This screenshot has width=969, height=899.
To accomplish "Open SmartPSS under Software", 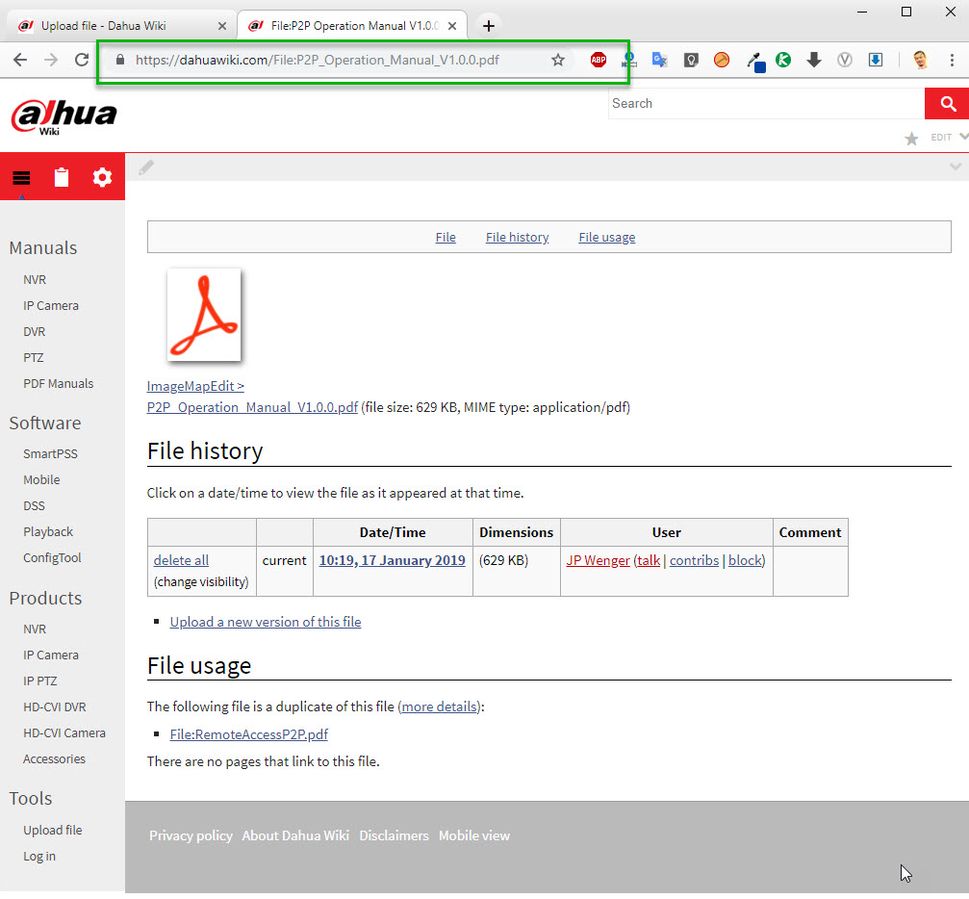I will (50, 454).
